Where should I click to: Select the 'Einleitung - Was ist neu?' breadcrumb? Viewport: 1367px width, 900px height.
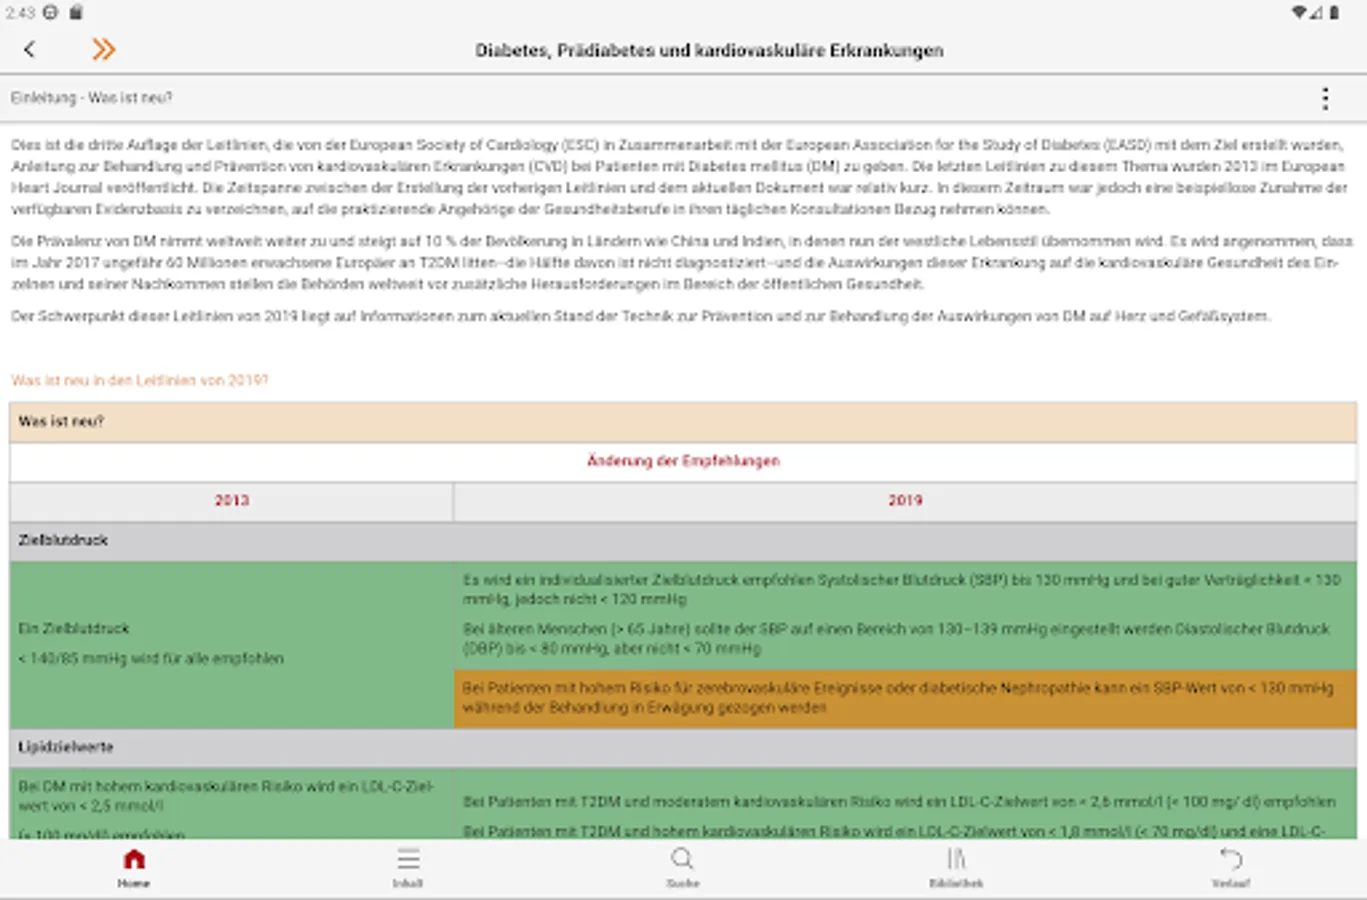click(x=91, y=98)
